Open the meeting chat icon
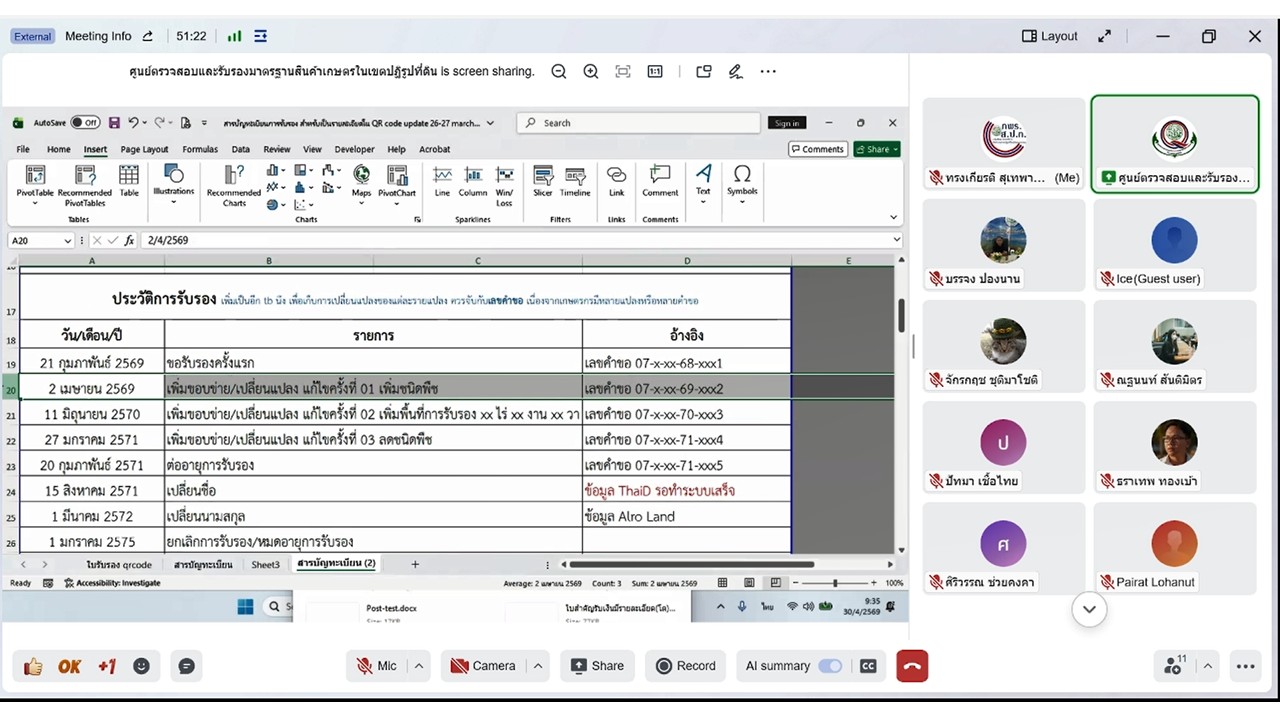Viewport: 1280px width, 720px height. coord(186,666)
